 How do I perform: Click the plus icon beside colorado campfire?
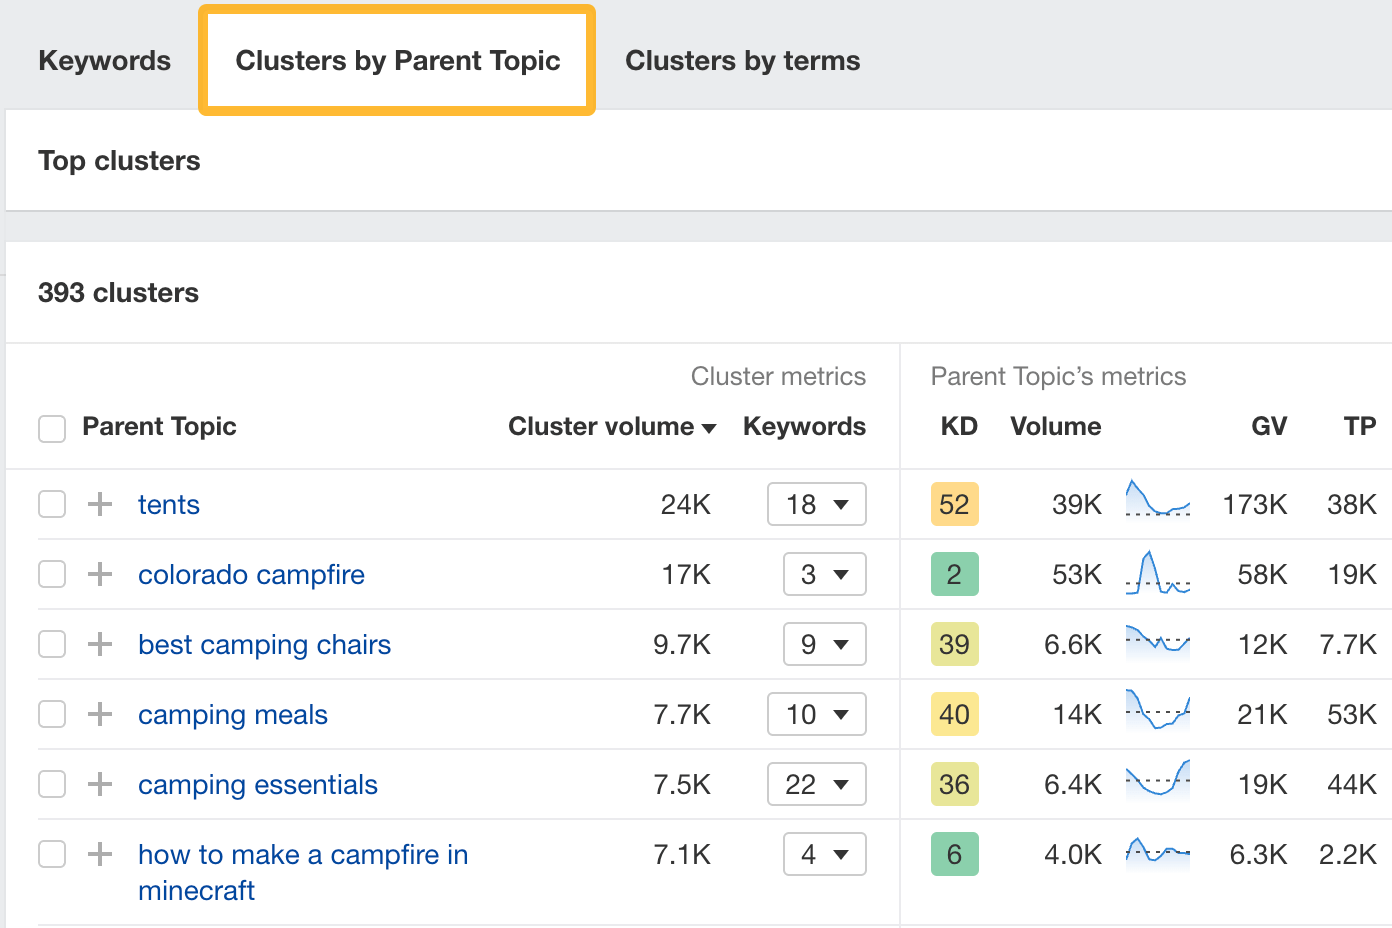point(99,574)
